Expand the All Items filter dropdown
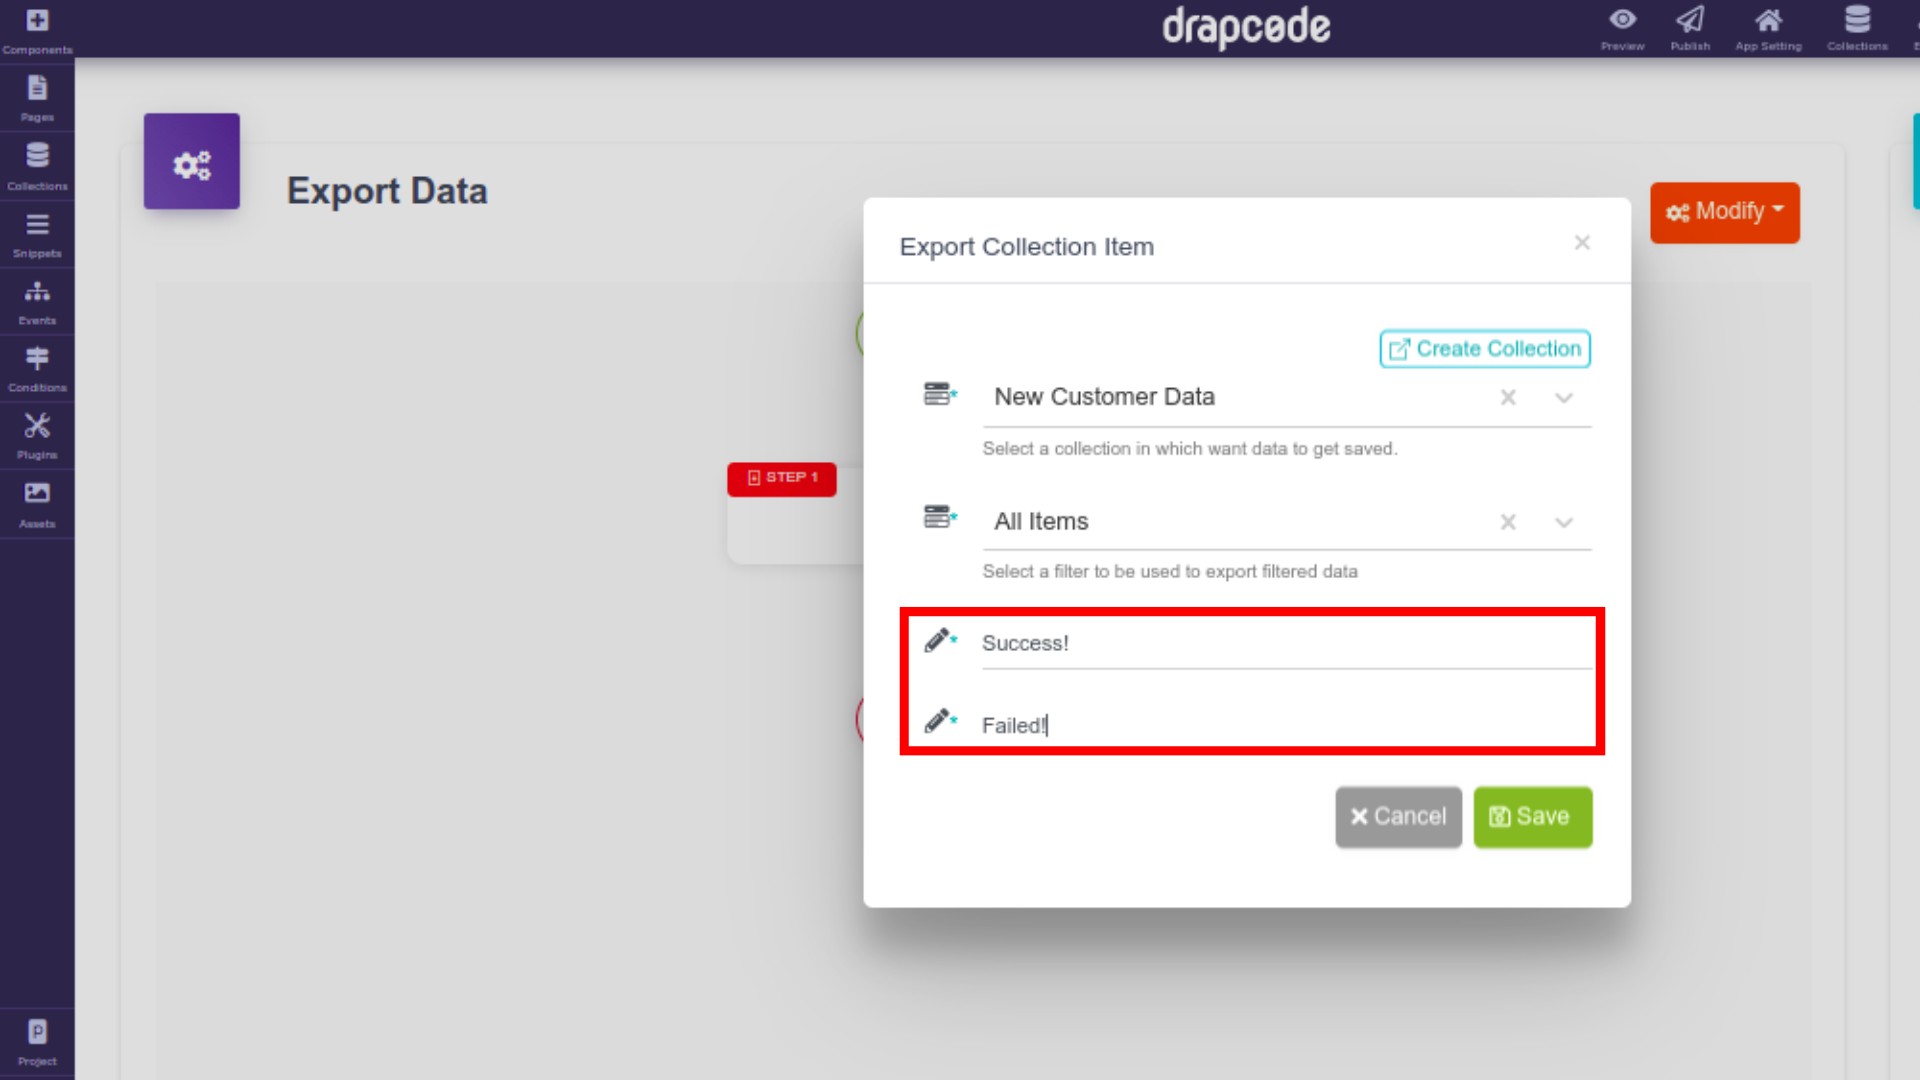The image size is (1920, 1080). click(1564, 522)
